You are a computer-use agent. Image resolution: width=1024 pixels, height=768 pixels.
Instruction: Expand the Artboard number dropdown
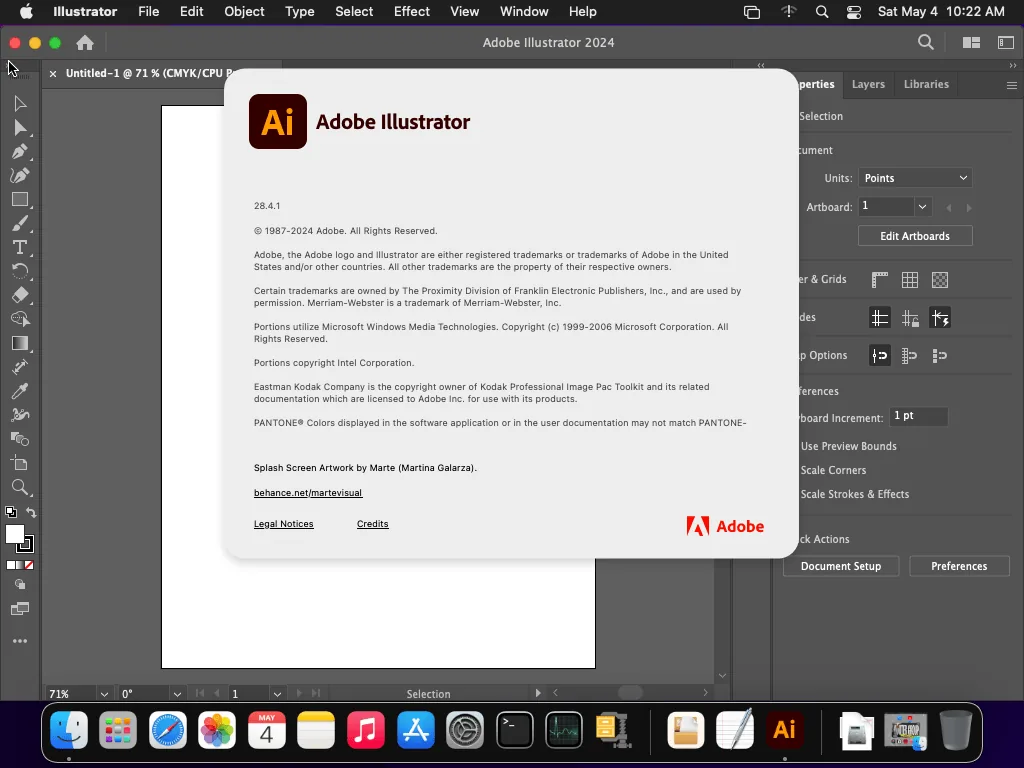[x=922, y=207]
